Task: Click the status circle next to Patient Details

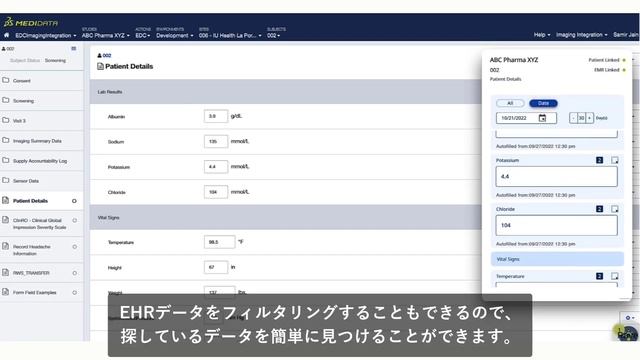Action: [x=74, y=201]
